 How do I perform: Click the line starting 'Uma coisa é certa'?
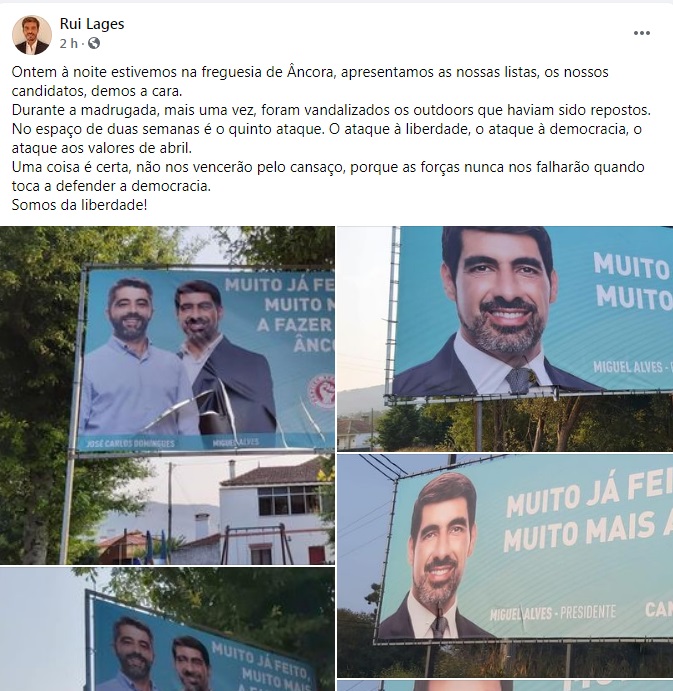click(328, 176)
